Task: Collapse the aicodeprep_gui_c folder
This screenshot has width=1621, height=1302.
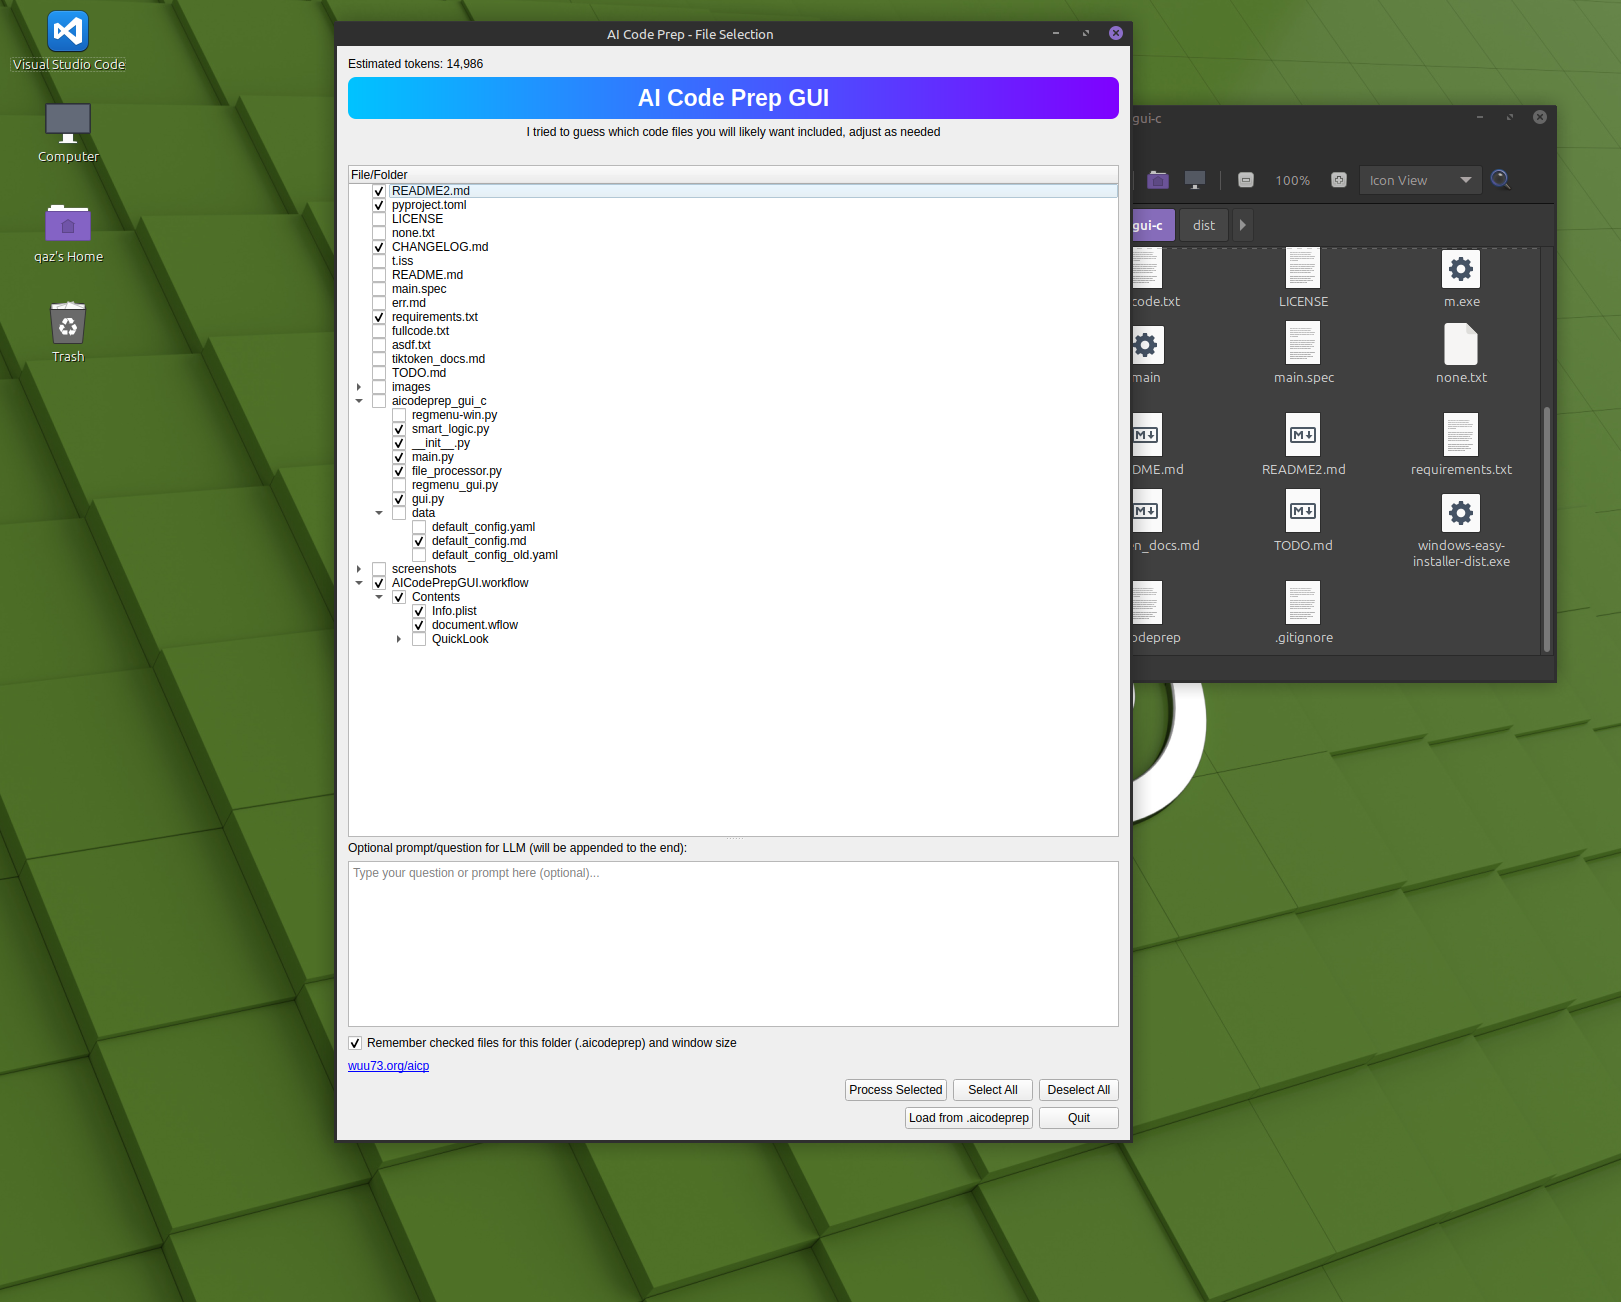Action: pyautogui.click(x=359, y=401)
